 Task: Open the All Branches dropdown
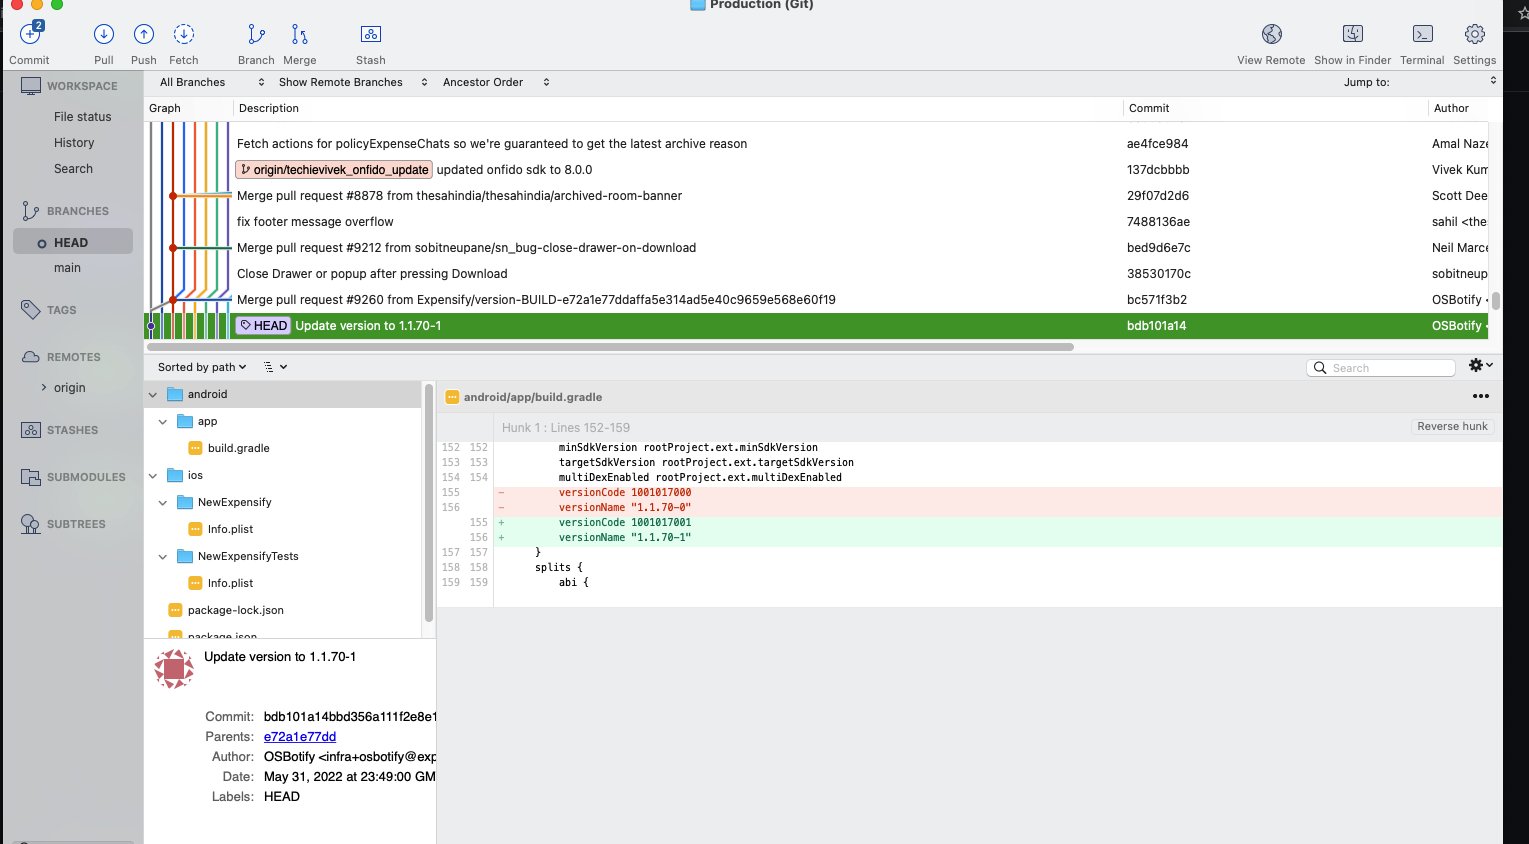click(x=205, y=82)
